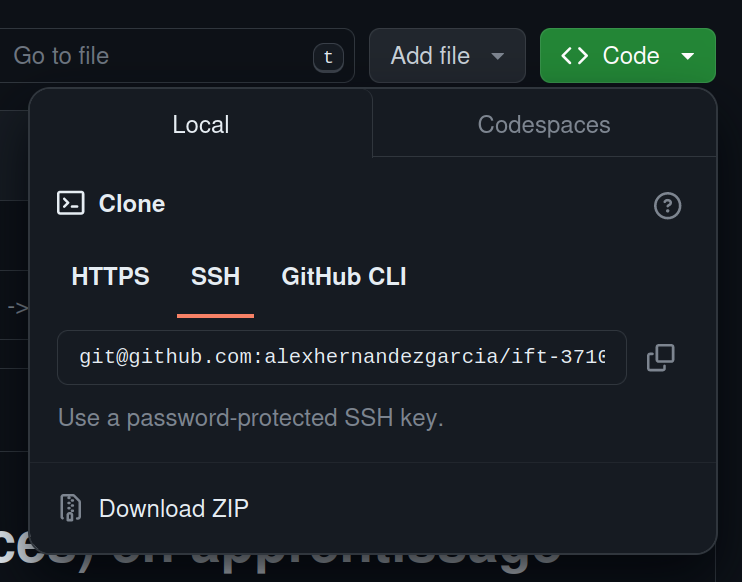Click the terminal icon beside Clone
Viewport: 742px width, 582px height.
tap(71, 204)
